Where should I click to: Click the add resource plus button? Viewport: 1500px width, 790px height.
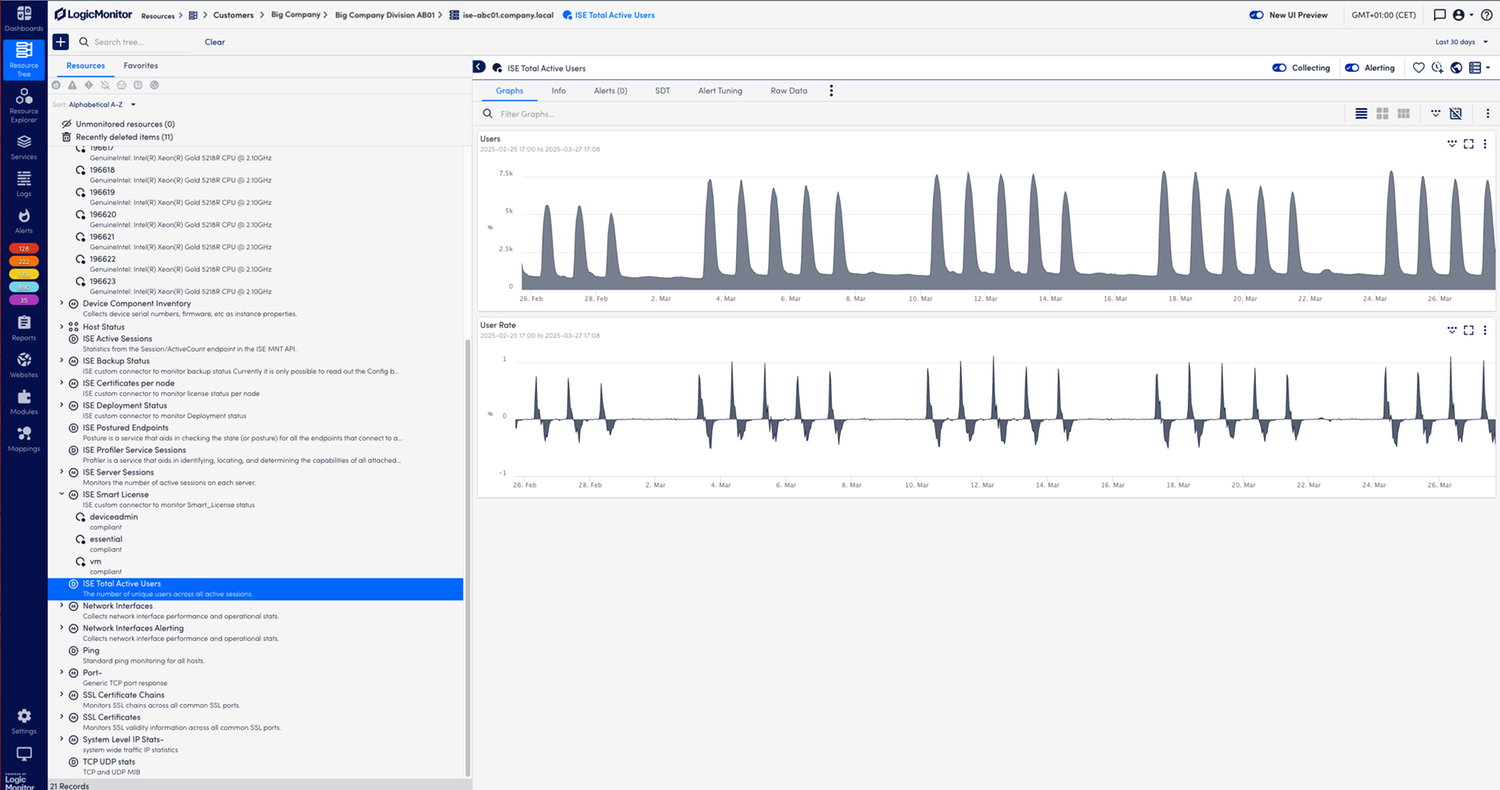[61, 42]
